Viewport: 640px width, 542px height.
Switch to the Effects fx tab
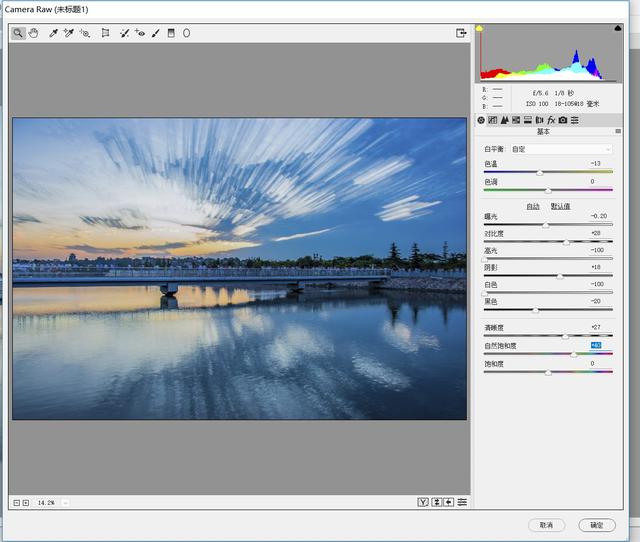point(551,120)
